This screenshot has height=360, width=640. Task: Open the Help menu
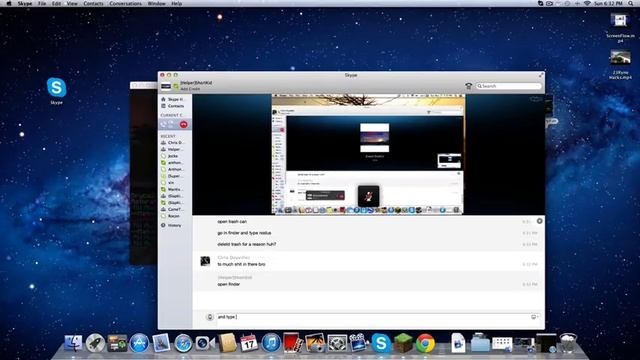point(176,3)
